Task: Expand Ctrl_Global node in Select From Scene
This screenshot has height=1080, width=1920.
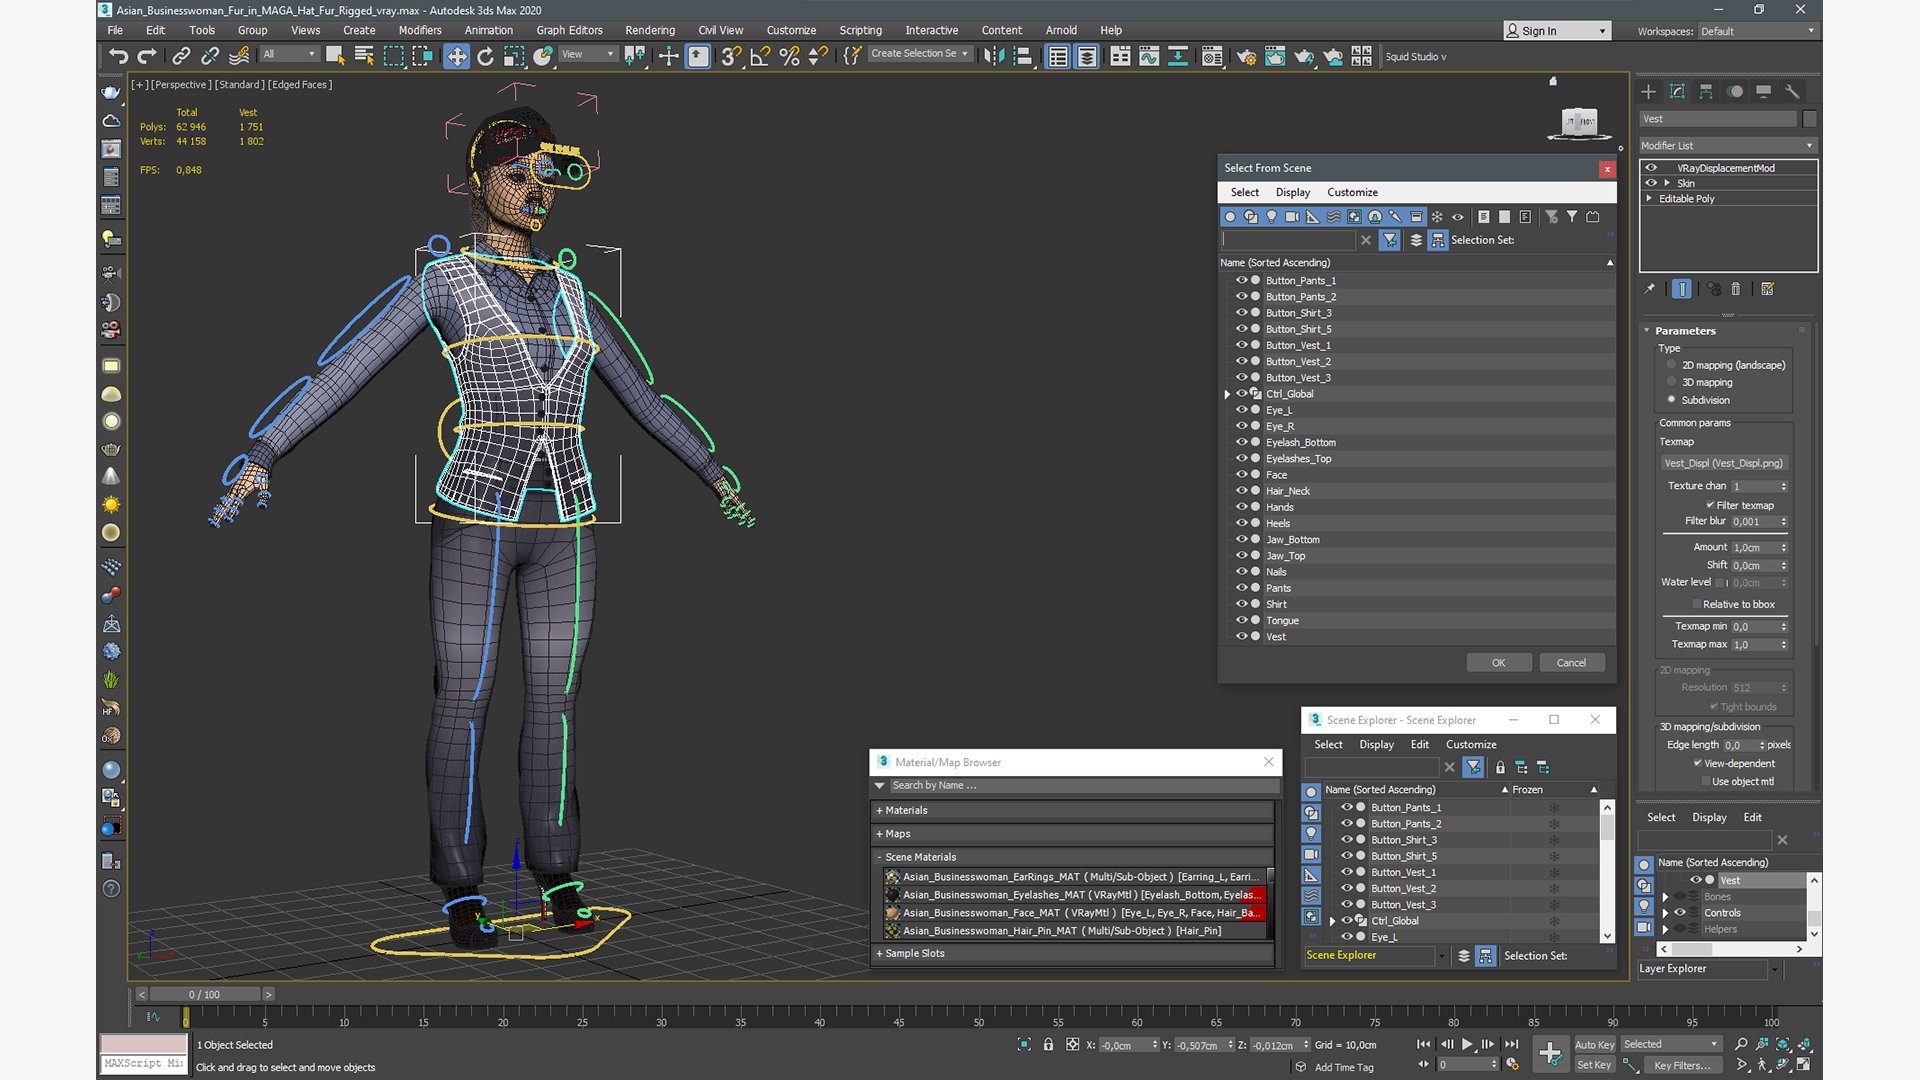Action: [x=1227, y=394]
